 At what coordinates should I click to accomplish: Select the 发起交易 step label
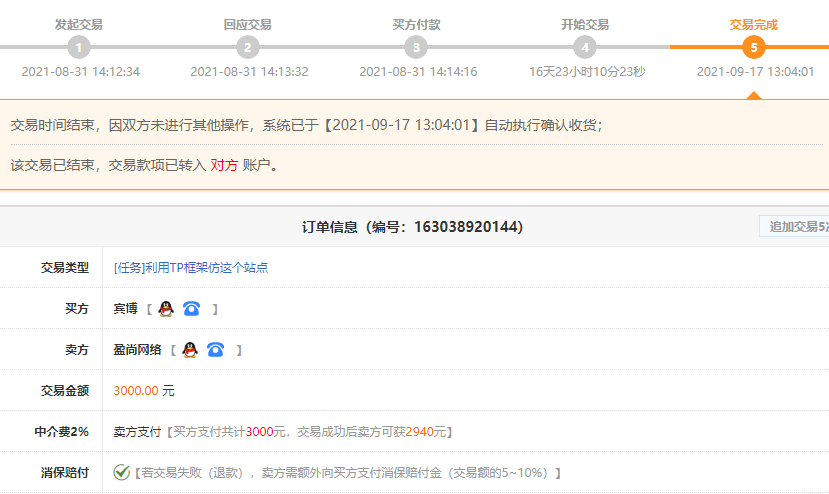point(79,24)
